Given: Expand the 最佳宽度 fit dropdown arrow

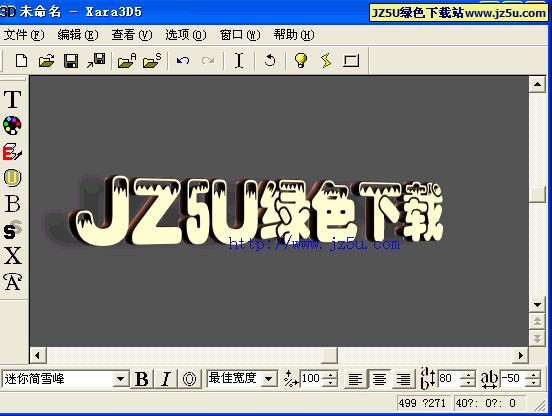Looking at the screenshot, I should click(x=269, y=379).
